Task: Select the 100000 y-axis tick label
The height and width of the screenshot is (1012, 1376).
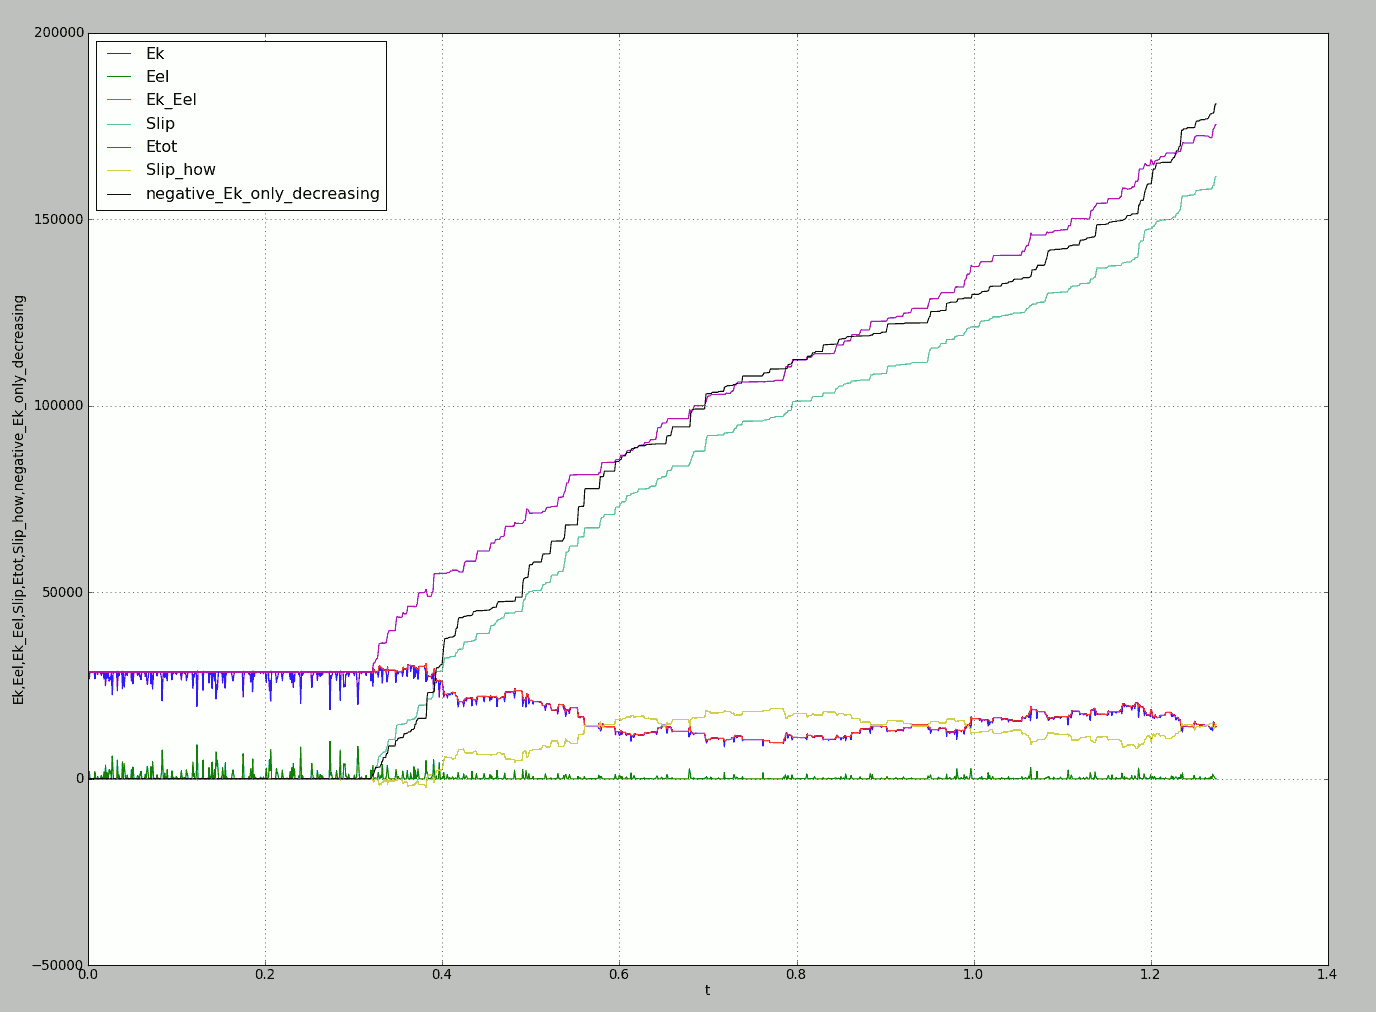Action: click(x=58, y=406)
